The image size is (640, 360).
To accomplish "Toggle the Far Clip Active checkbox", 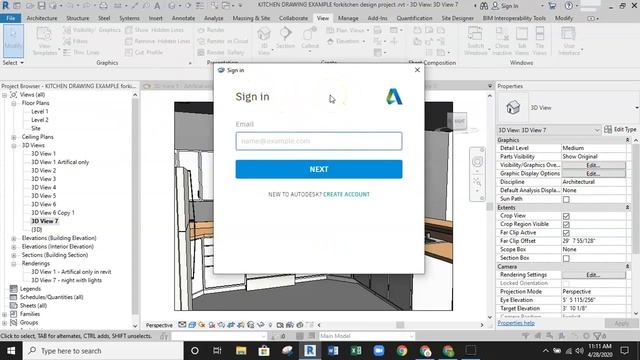I will [x=566, y=233].
